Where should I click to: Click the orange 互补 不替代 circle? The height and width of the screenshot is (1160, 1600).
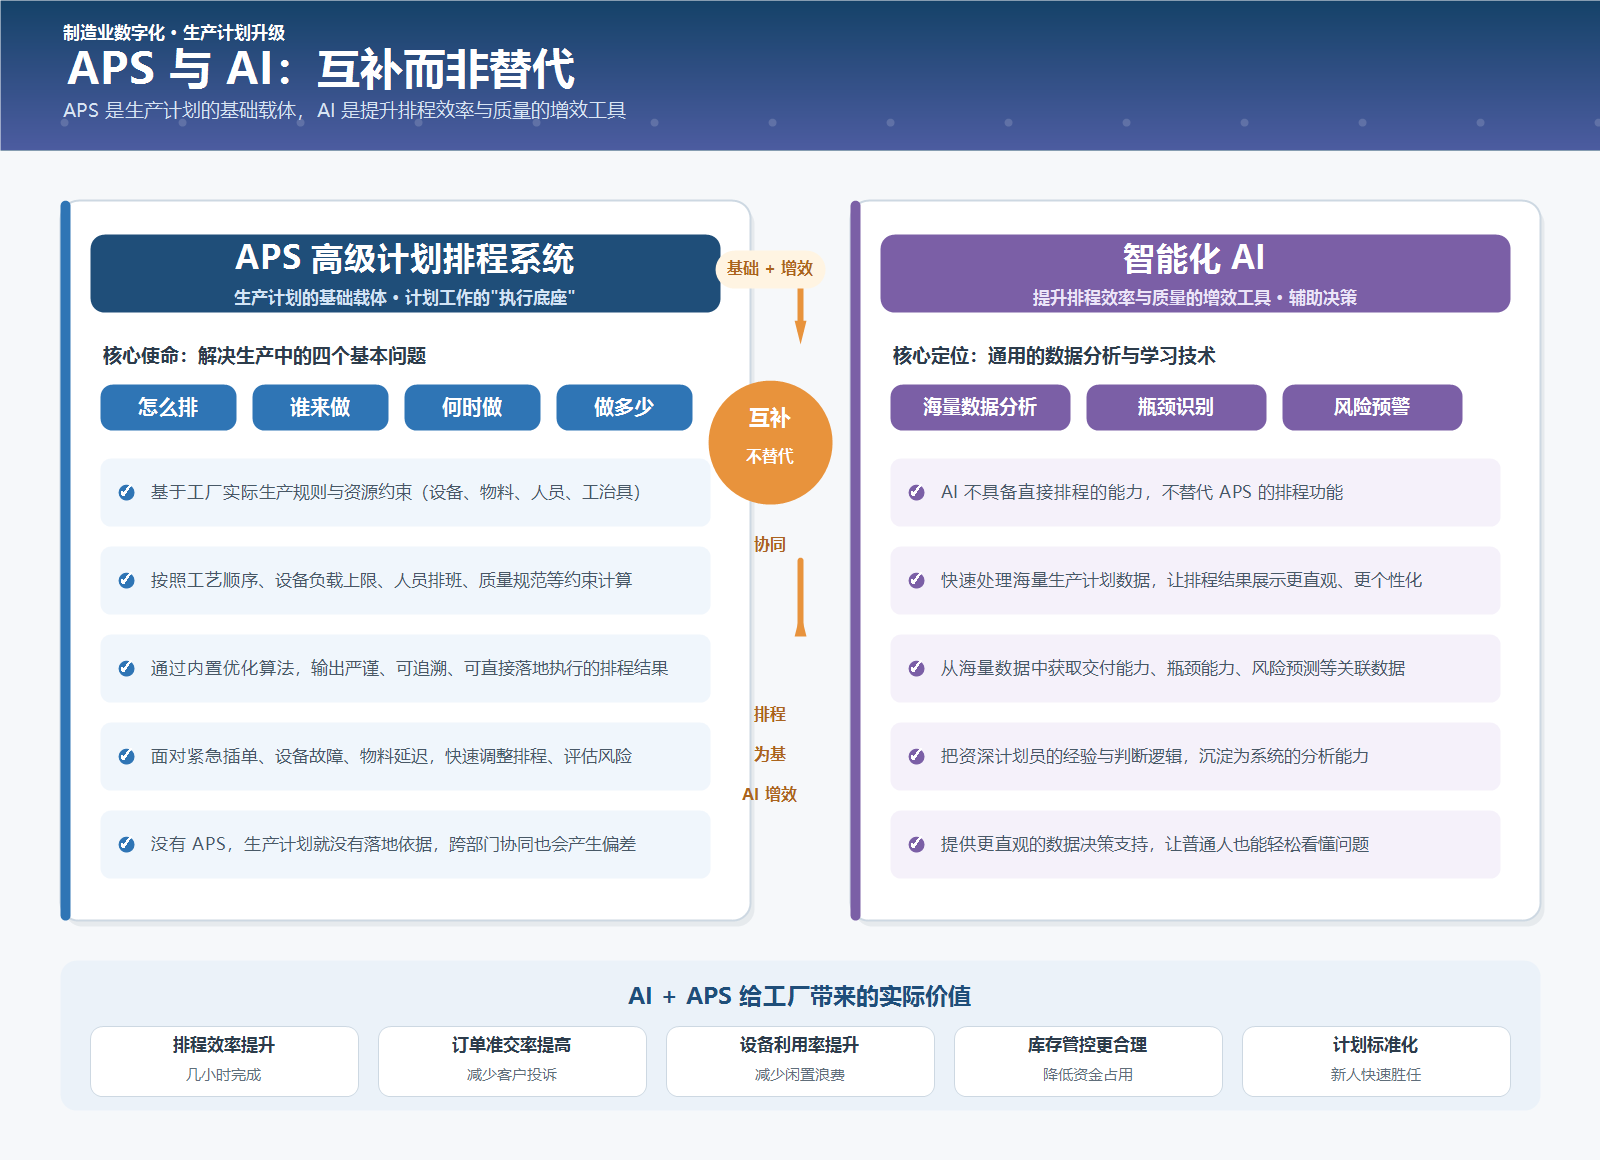tap(770, 442)
